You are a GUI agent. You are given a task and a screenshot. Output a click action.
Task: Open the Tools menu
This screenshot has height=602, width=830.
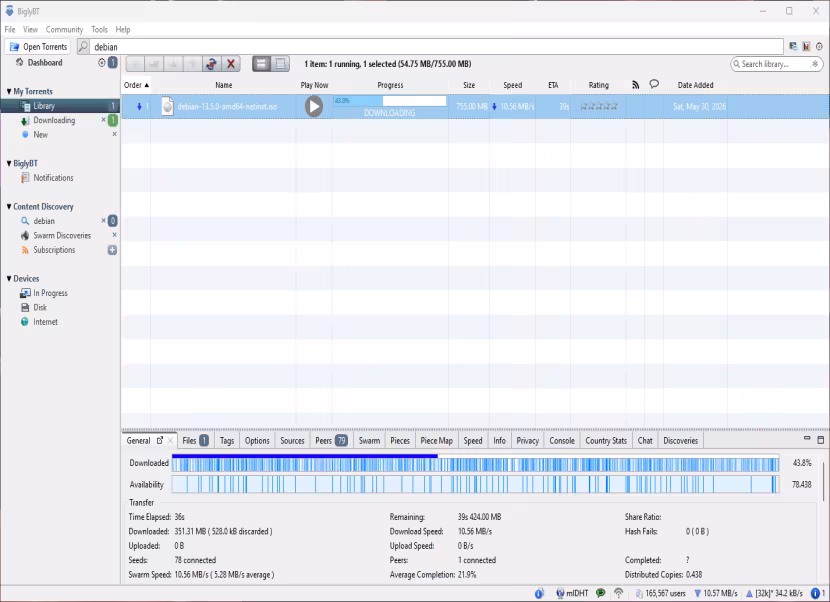[x=99, y=30]
